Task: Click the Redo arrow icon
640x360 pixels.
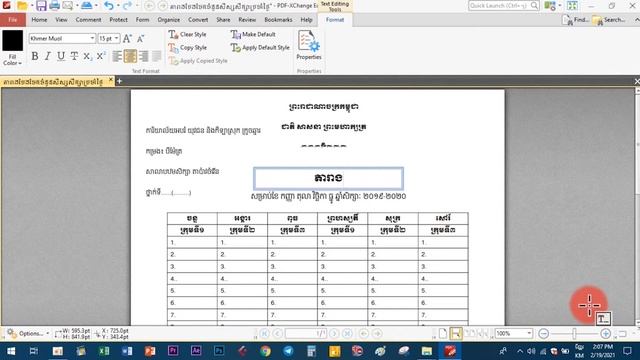Action: pos(127,6)
